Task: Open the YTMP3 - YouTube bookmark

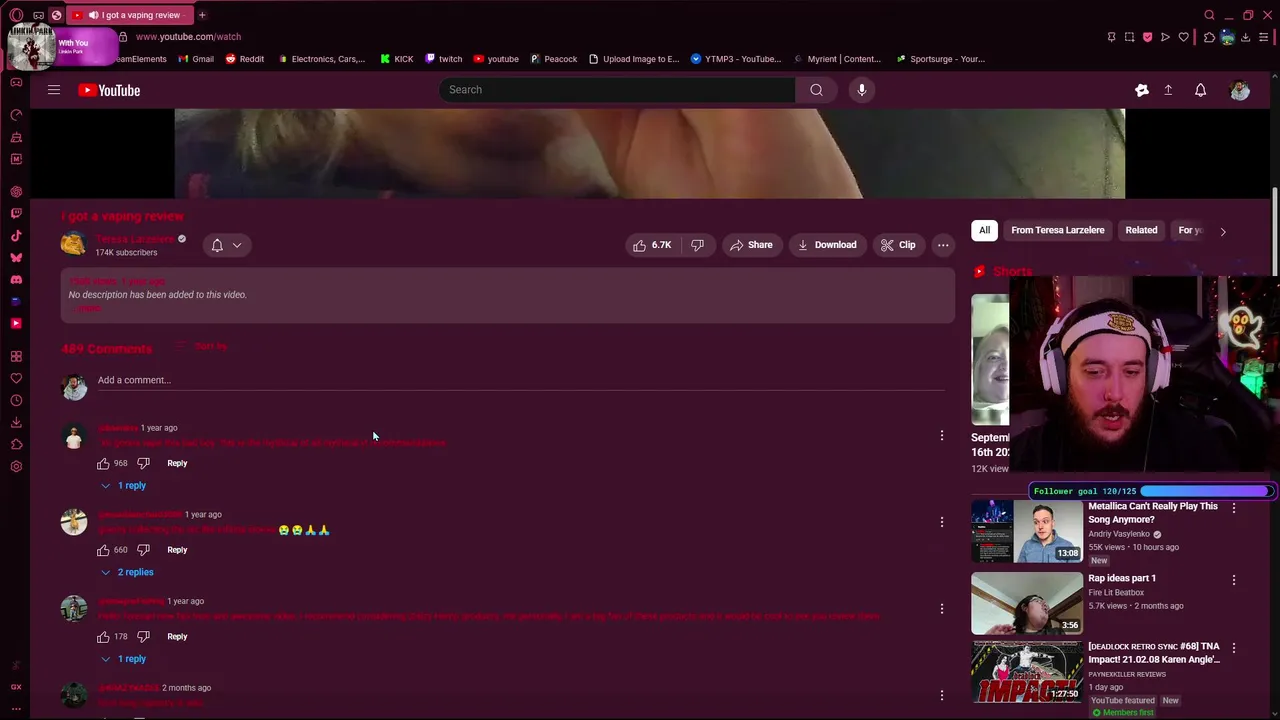Action: pos(735,59)
